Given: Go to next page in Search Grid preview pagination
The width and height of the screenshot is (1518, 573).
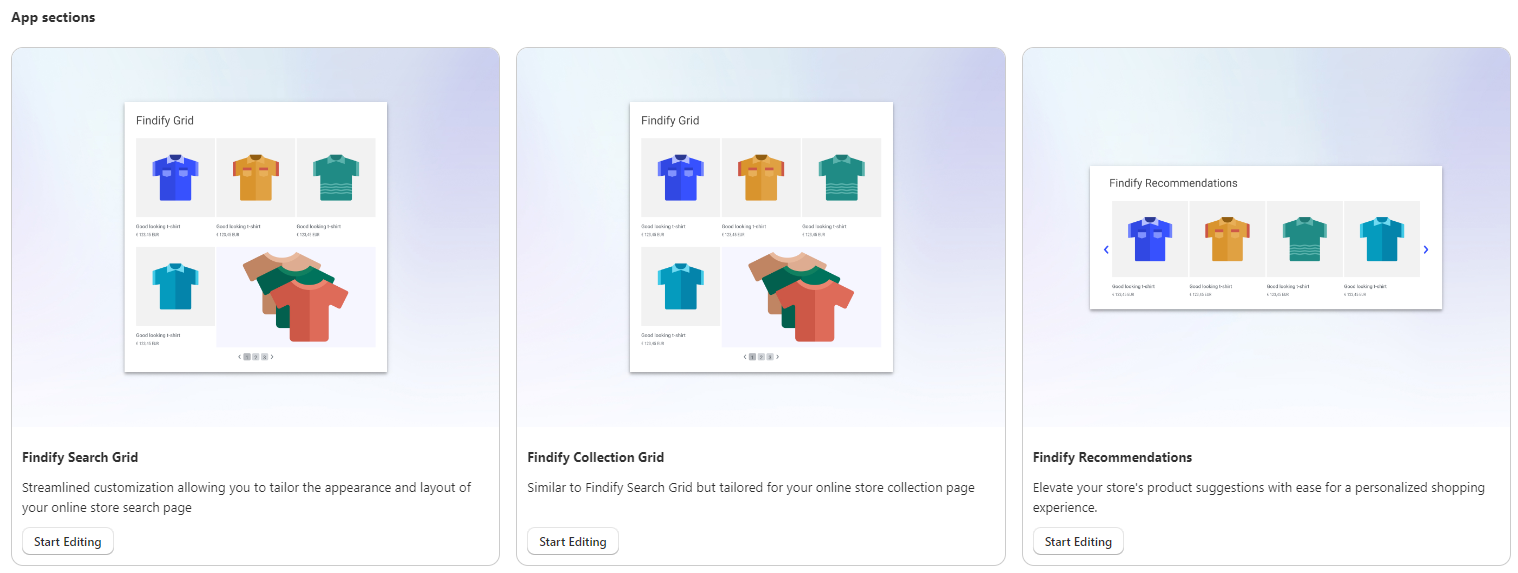Looking at the screenshot, I should pyautogui.click(x=272, y=357).
